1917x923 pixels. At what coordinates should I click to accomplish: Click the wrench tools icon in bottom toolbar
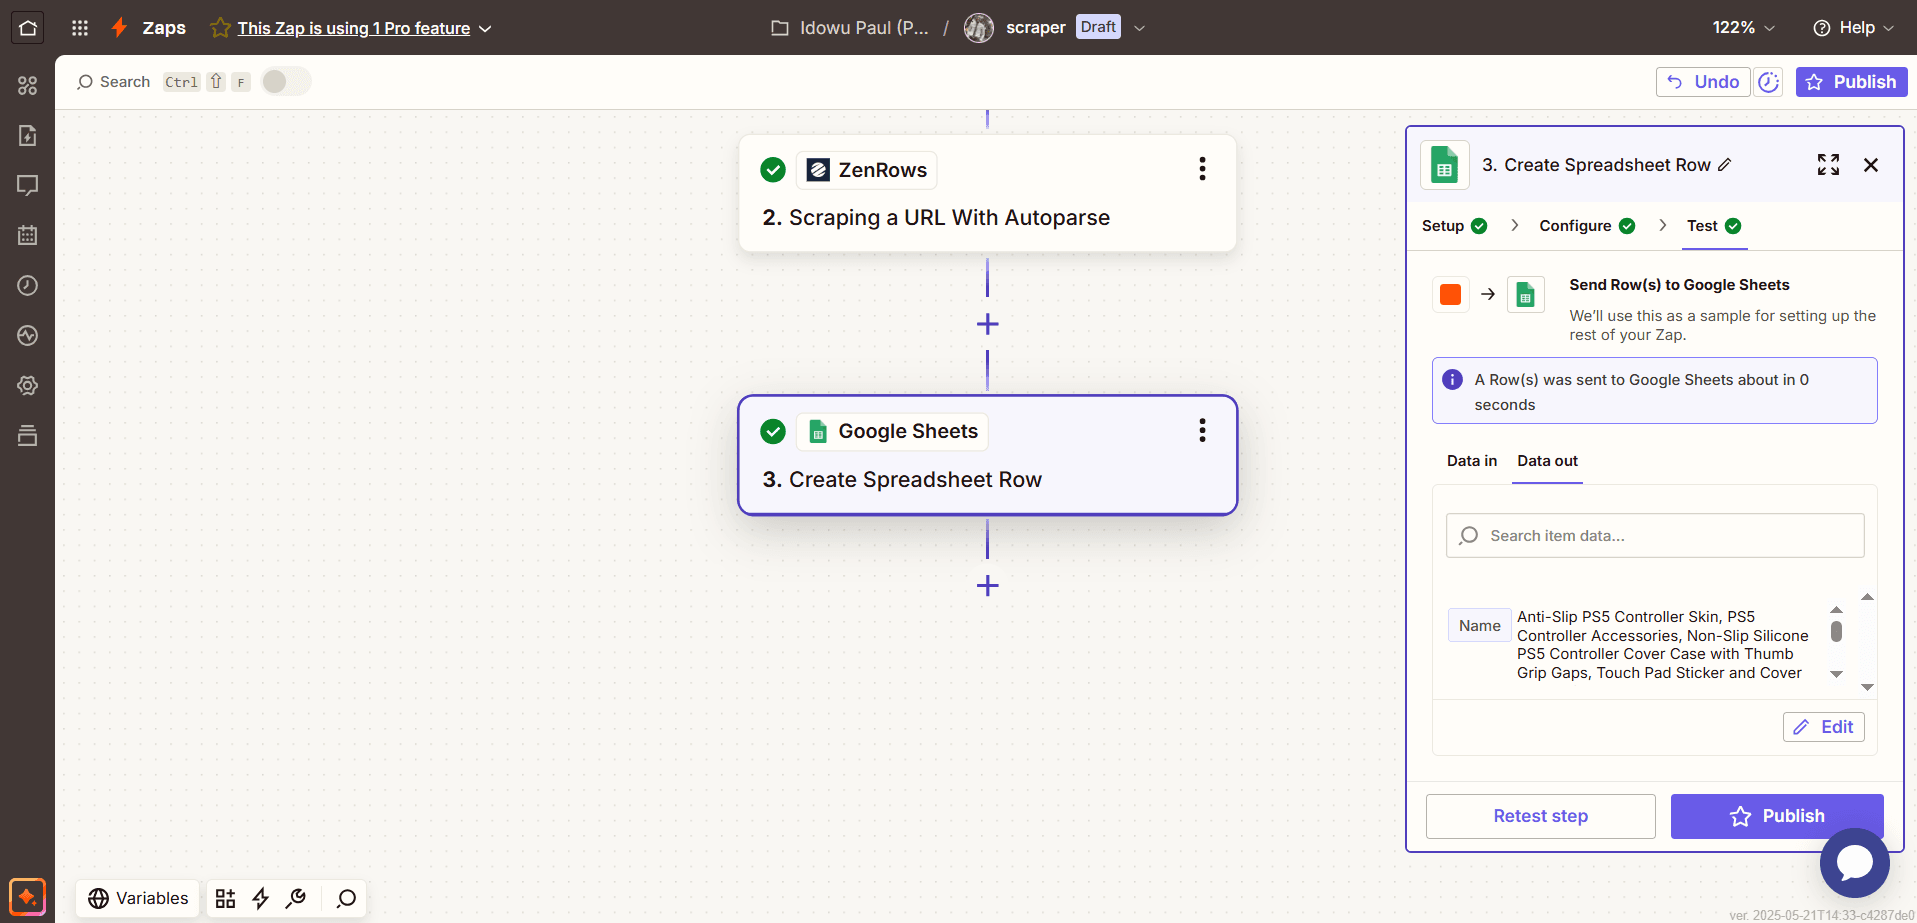296,898
